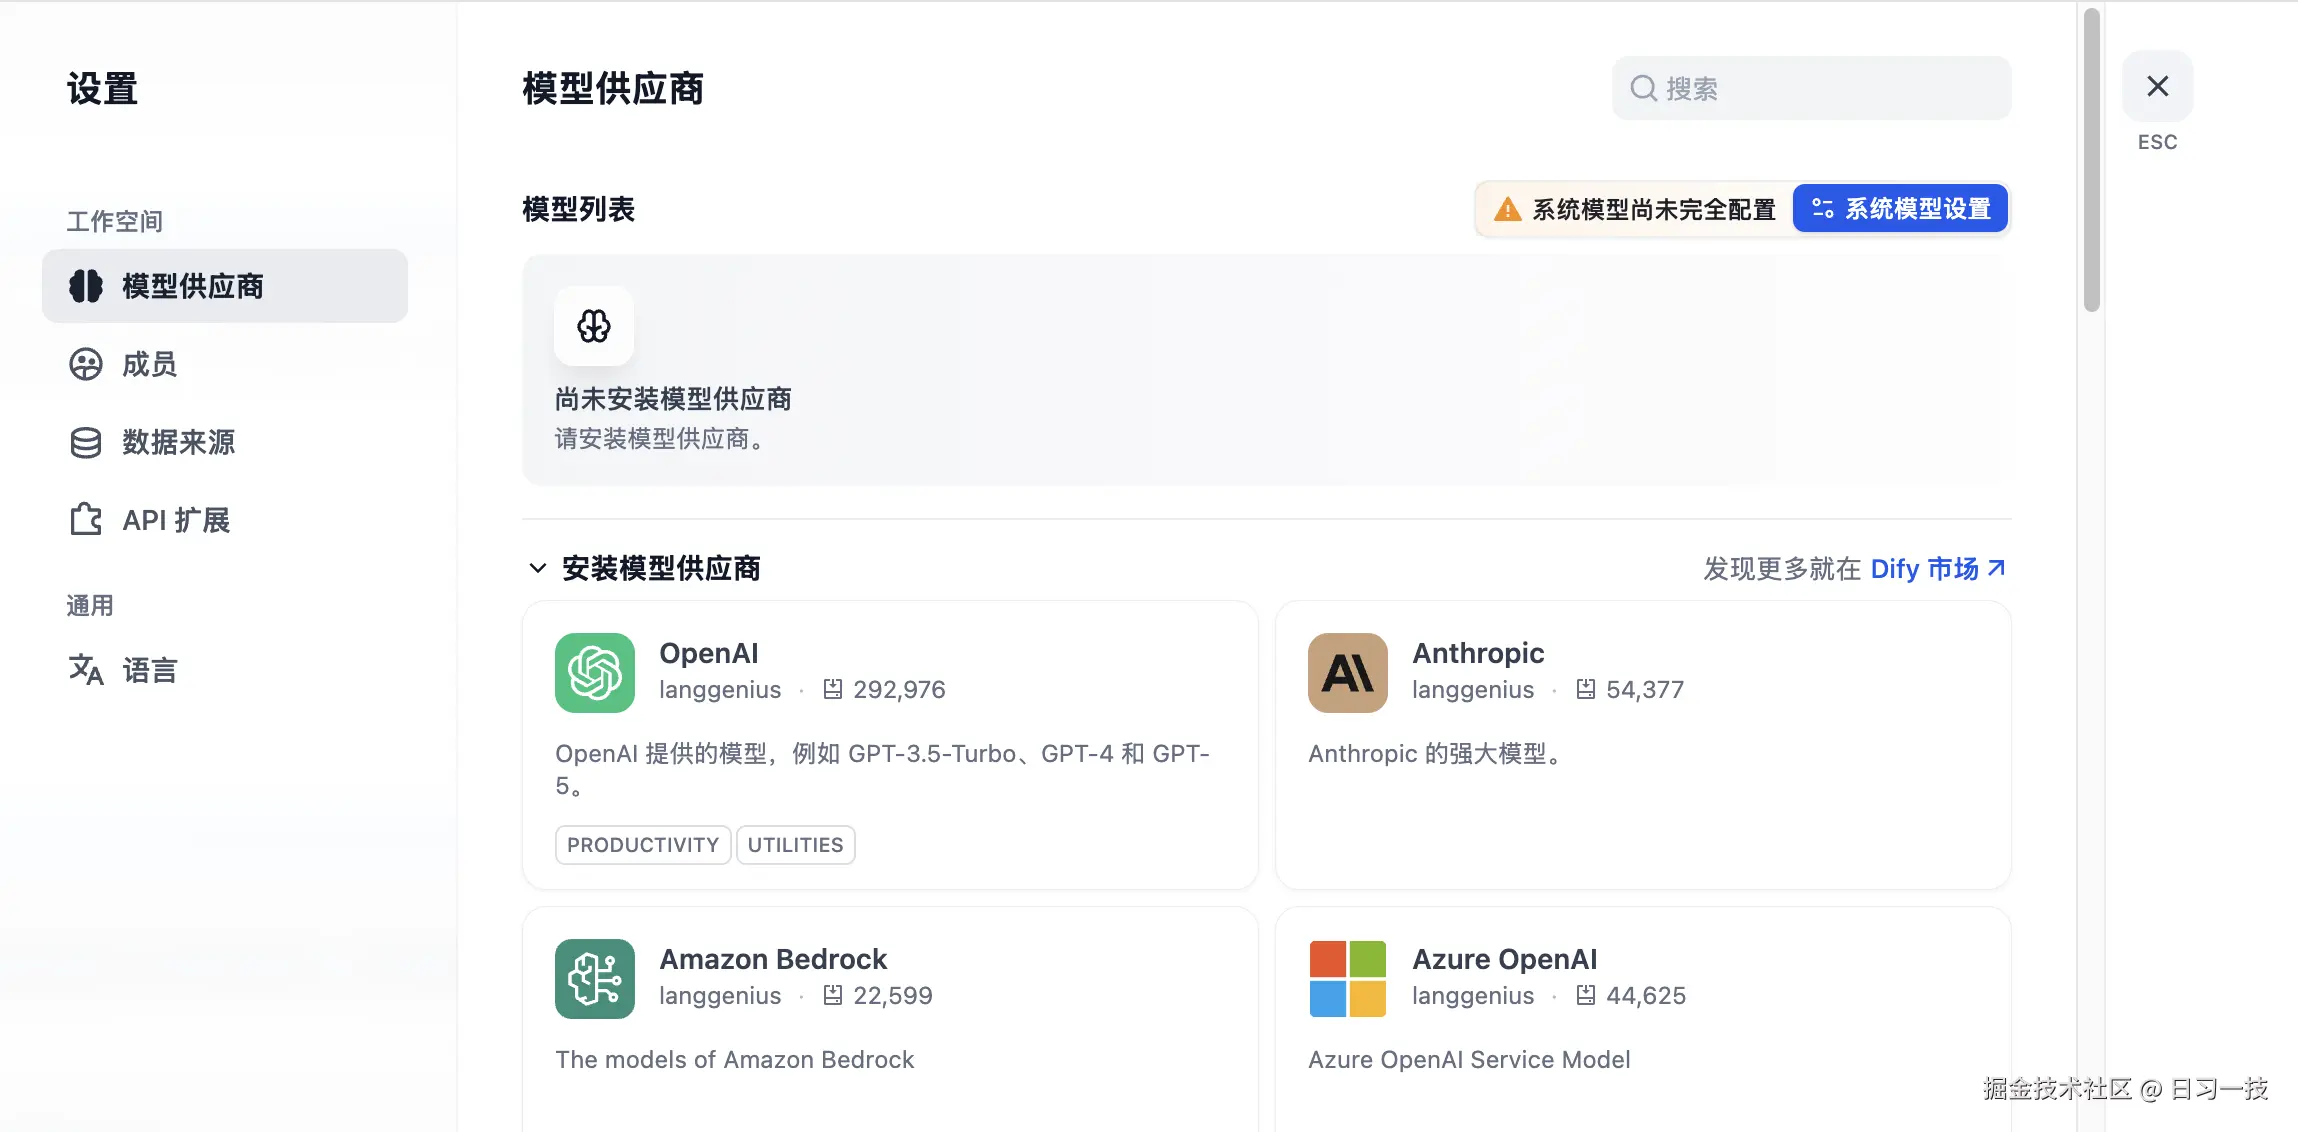Switch to the 成员 settings tab
Screen dimensions: 2298x1132
[149, 364]
